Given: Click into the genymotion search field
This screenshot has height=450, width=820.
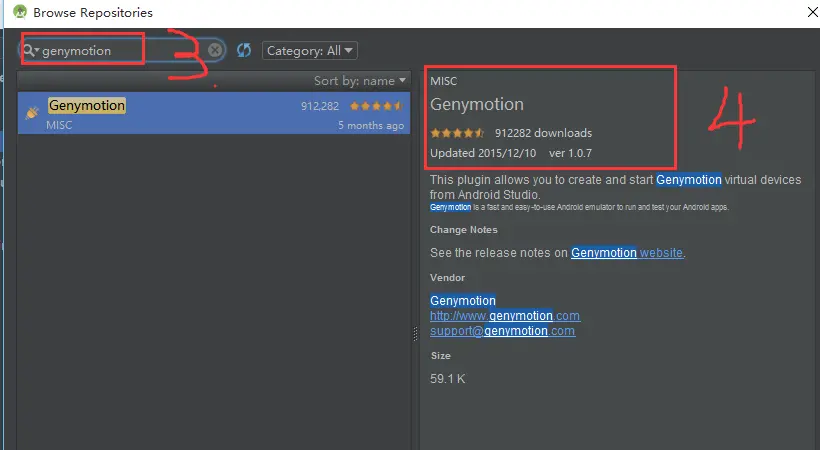Looking at the screenshot, I should (123, 50).
